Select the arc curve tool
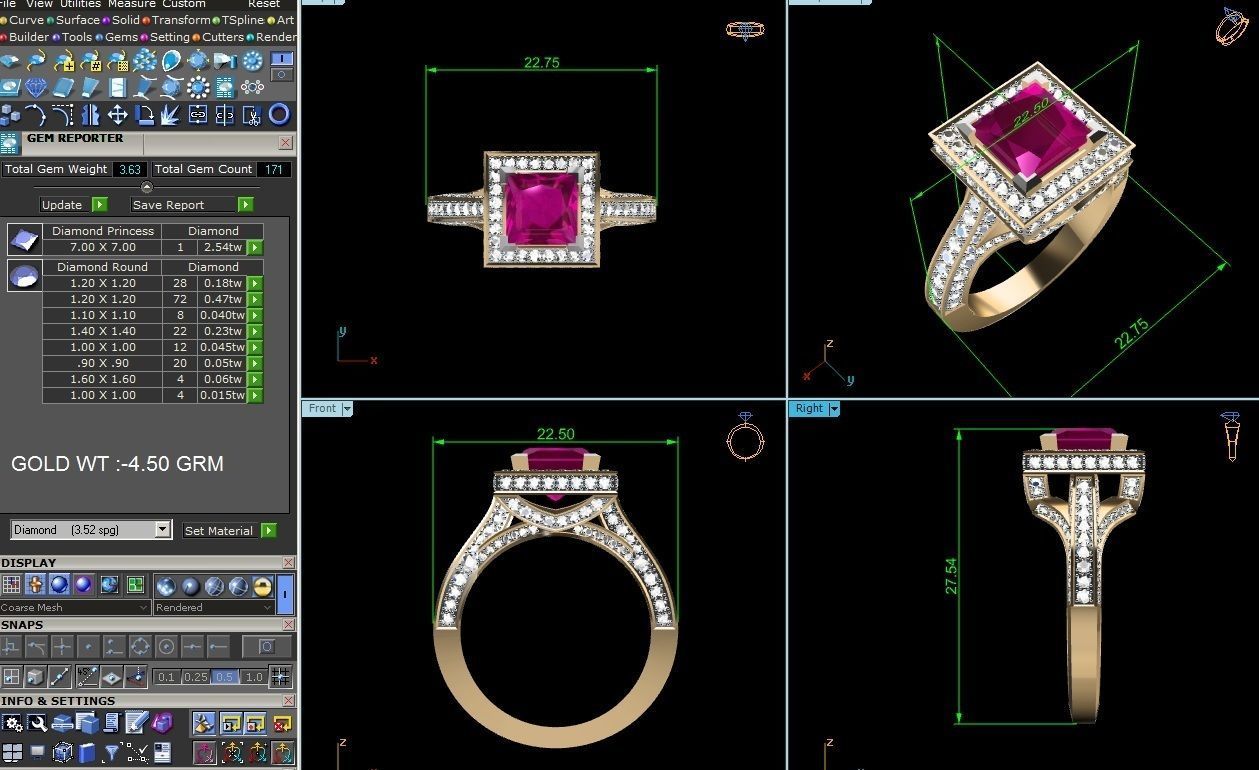The width and height of the screenshot is (1259, 770). [36, 115]
